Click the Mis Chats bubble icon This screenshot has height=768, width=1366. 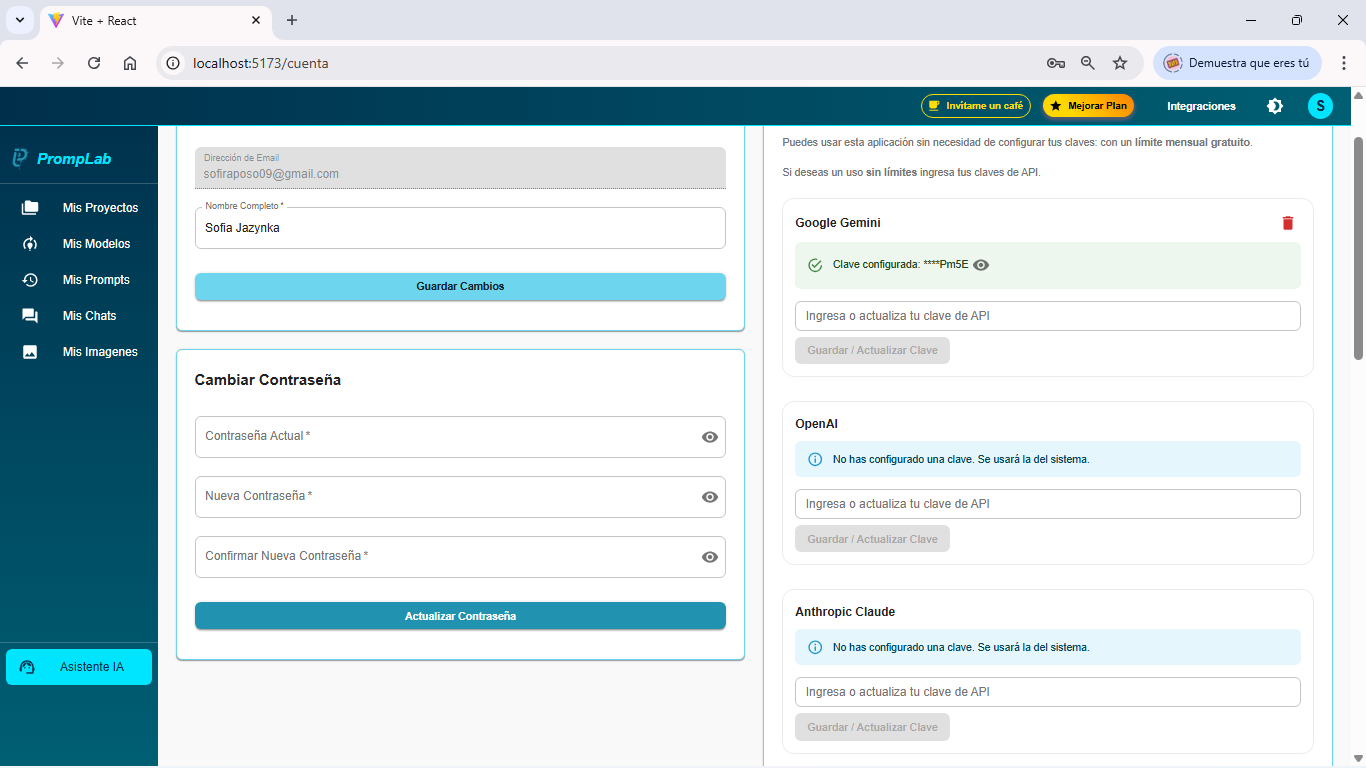click(30, 316)
